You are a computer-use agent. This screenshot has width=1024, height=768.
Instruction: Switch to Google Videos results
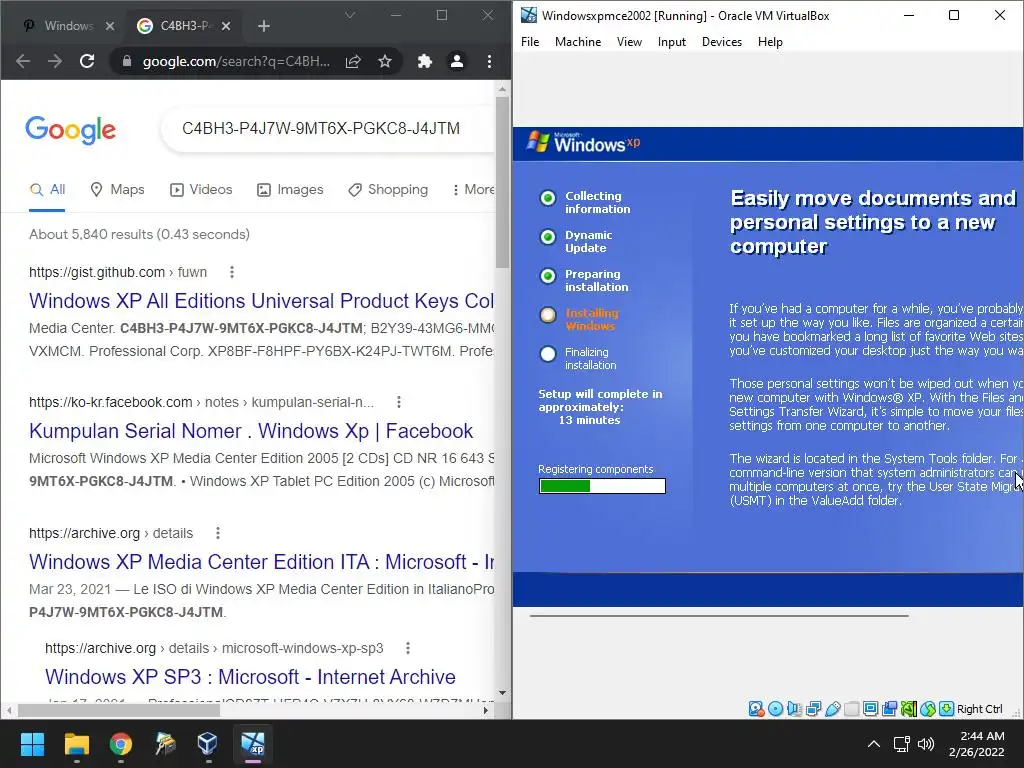[x=201, y=189]
